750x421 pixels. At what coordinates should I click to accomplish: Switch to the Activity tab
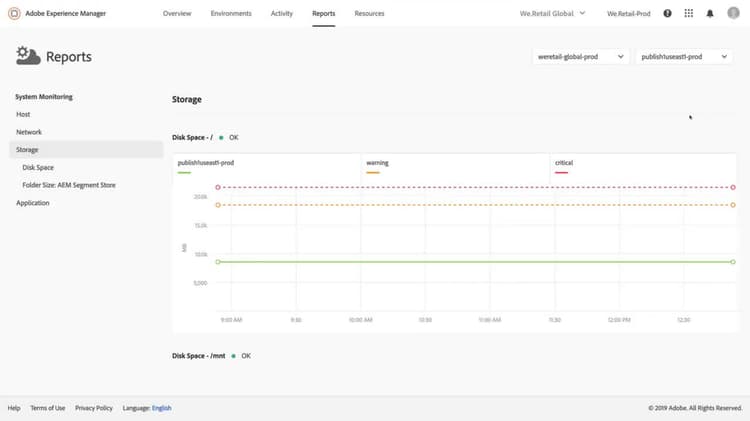click(282, 13)
